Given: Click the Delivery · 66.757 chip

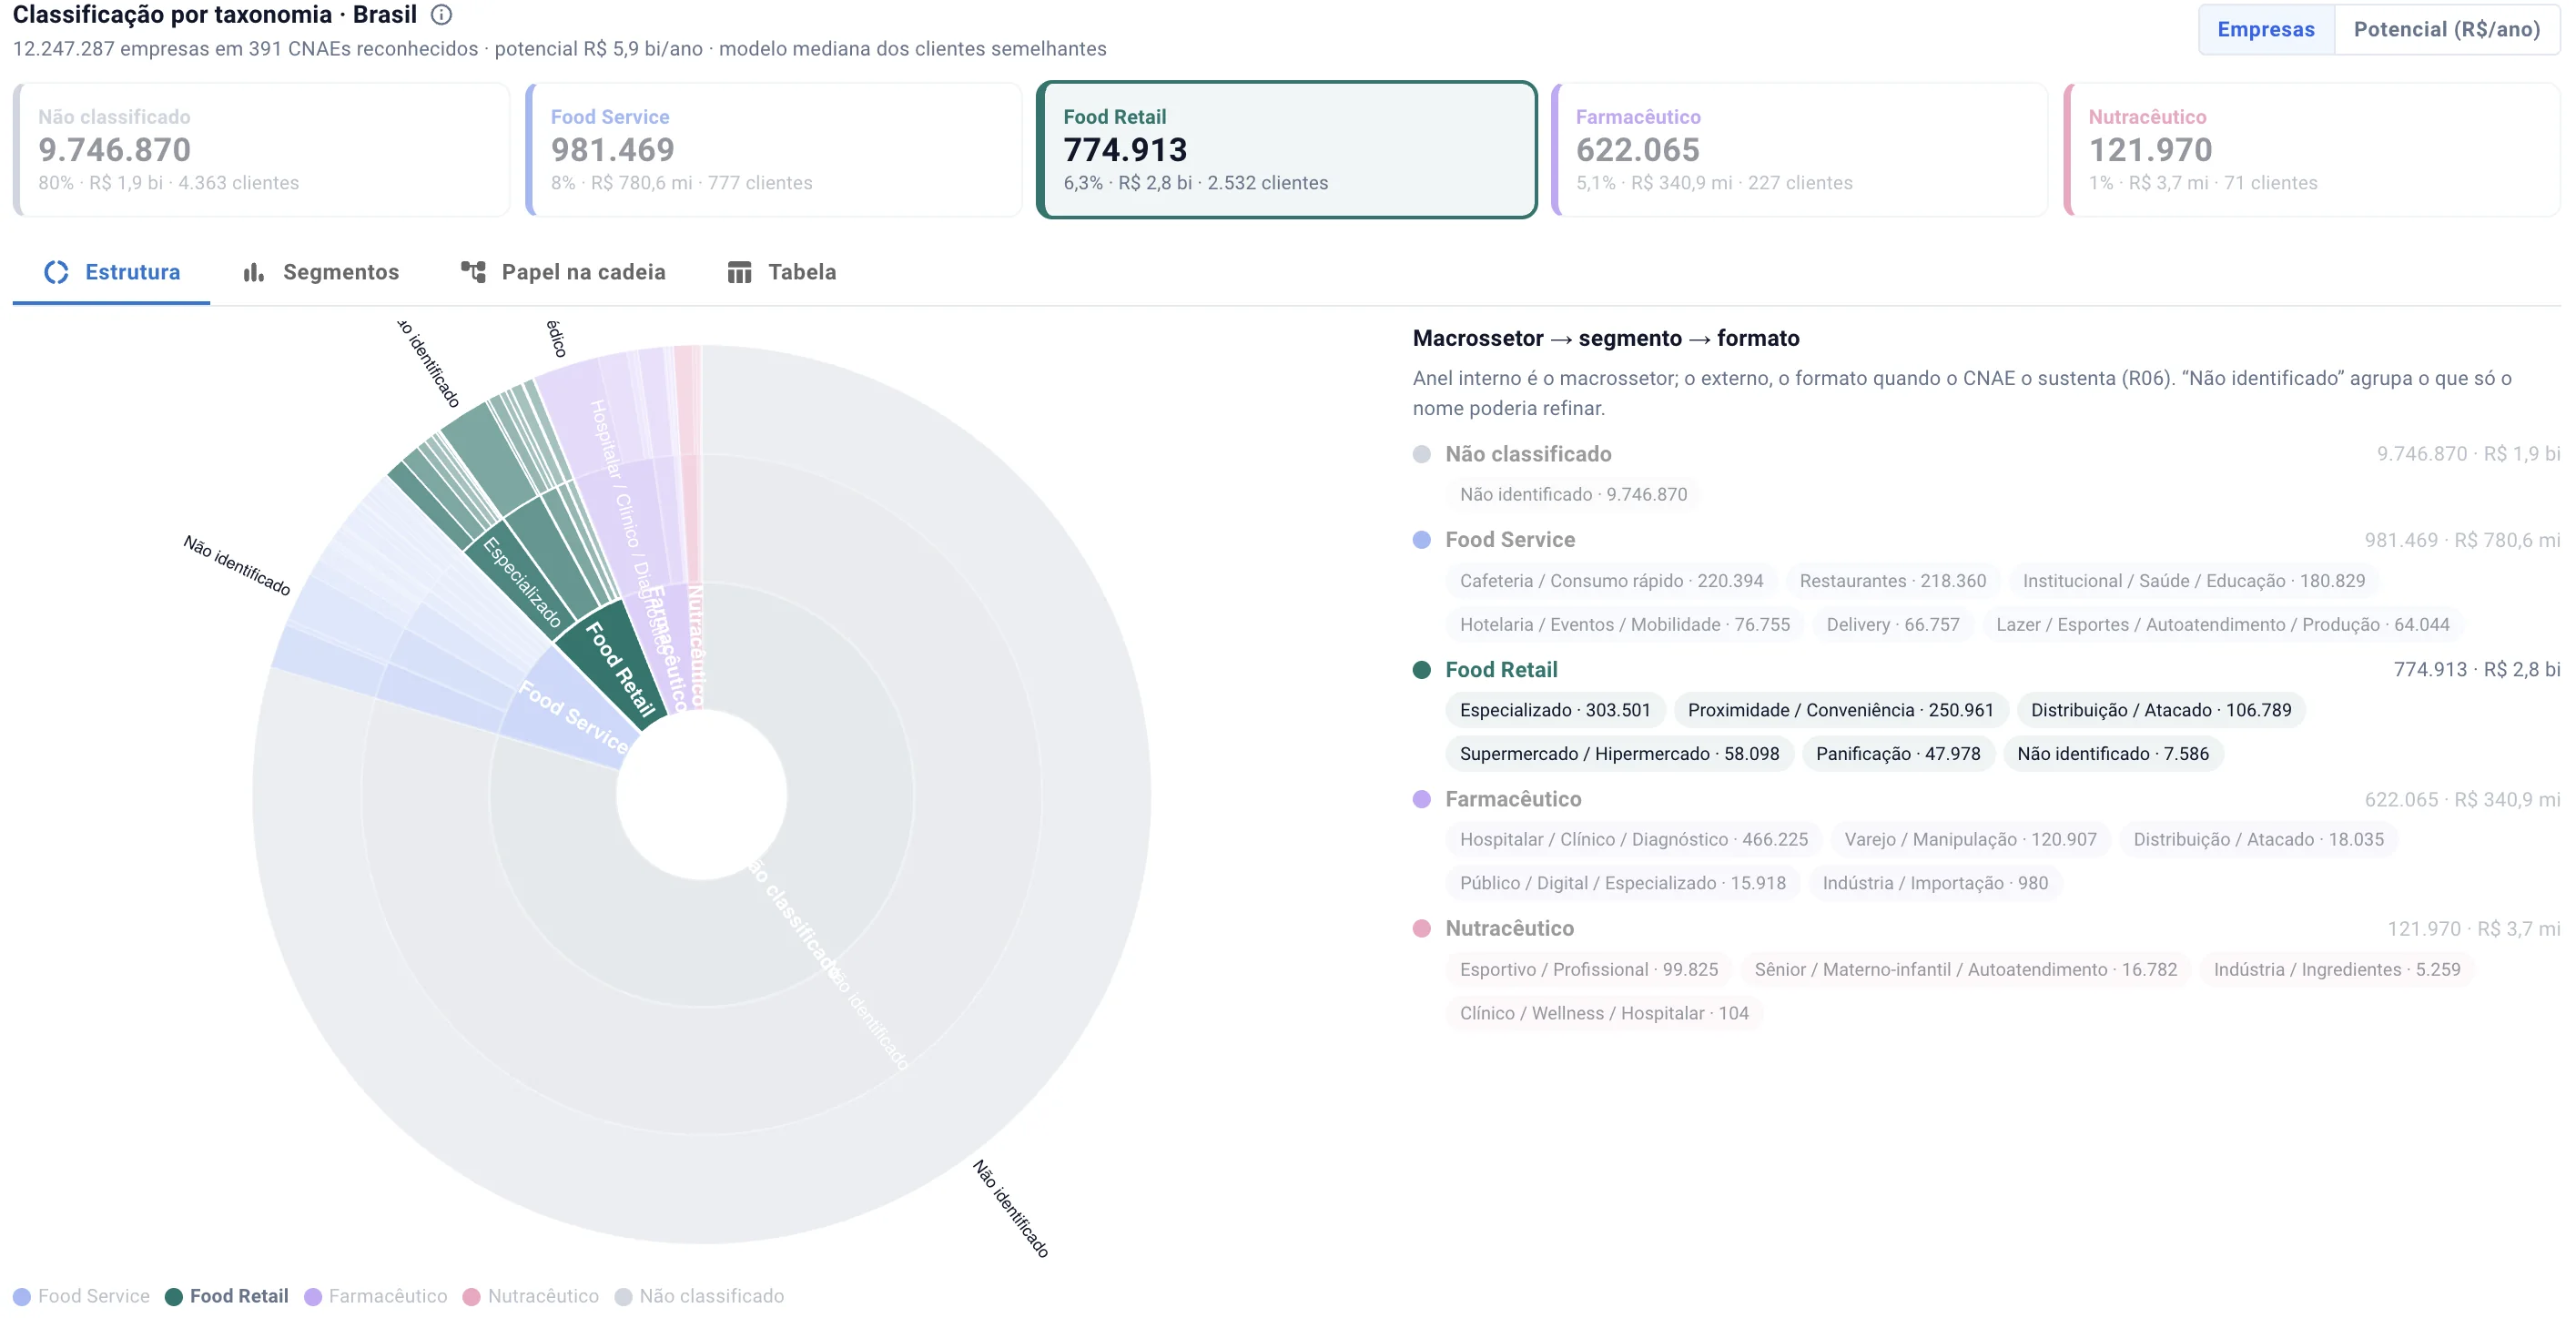Looking at the screenshot, I should tap(1892, 625).
